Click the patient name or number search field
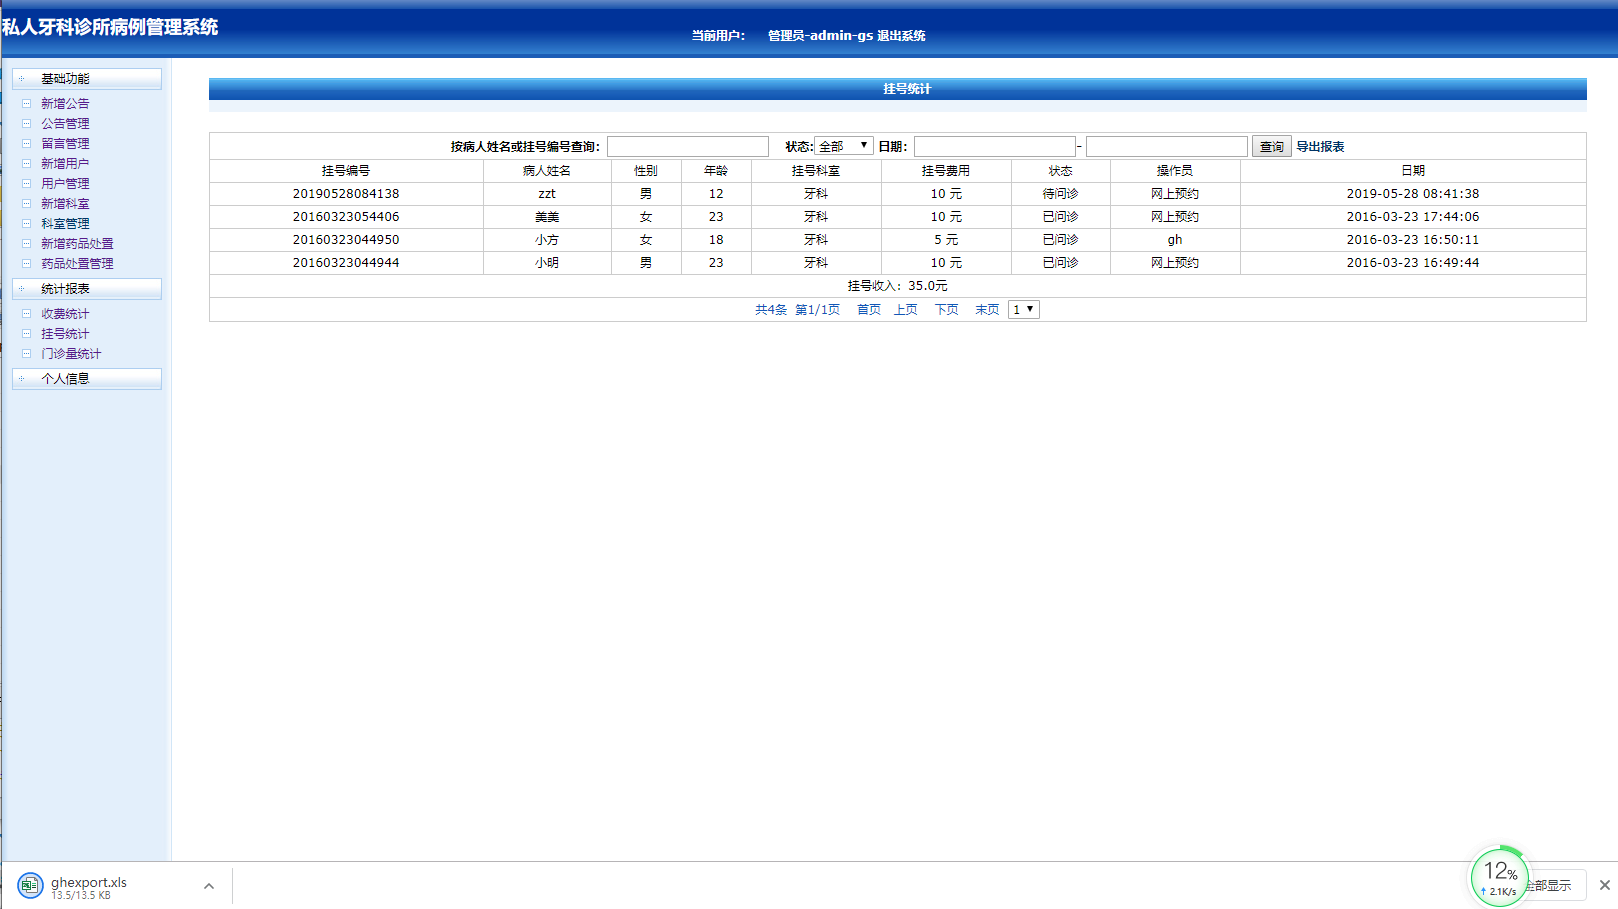Viewport: 1618px width, 909px height. (x=688, y=147)
